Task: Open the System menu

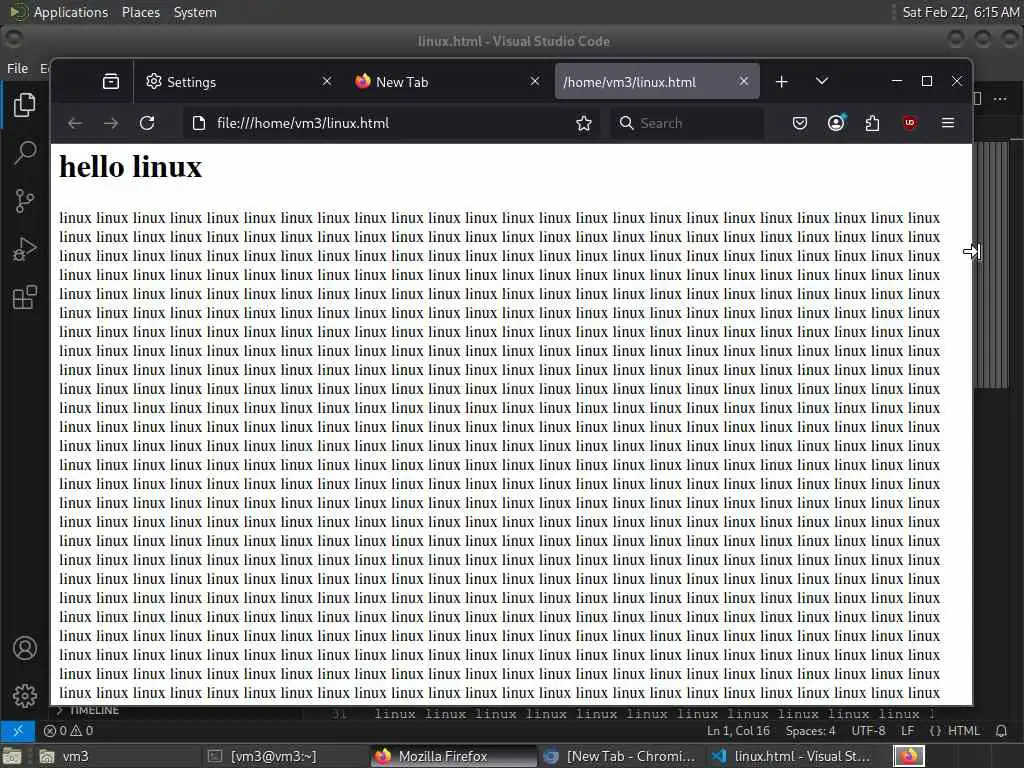Action: (x=195, y=12)
